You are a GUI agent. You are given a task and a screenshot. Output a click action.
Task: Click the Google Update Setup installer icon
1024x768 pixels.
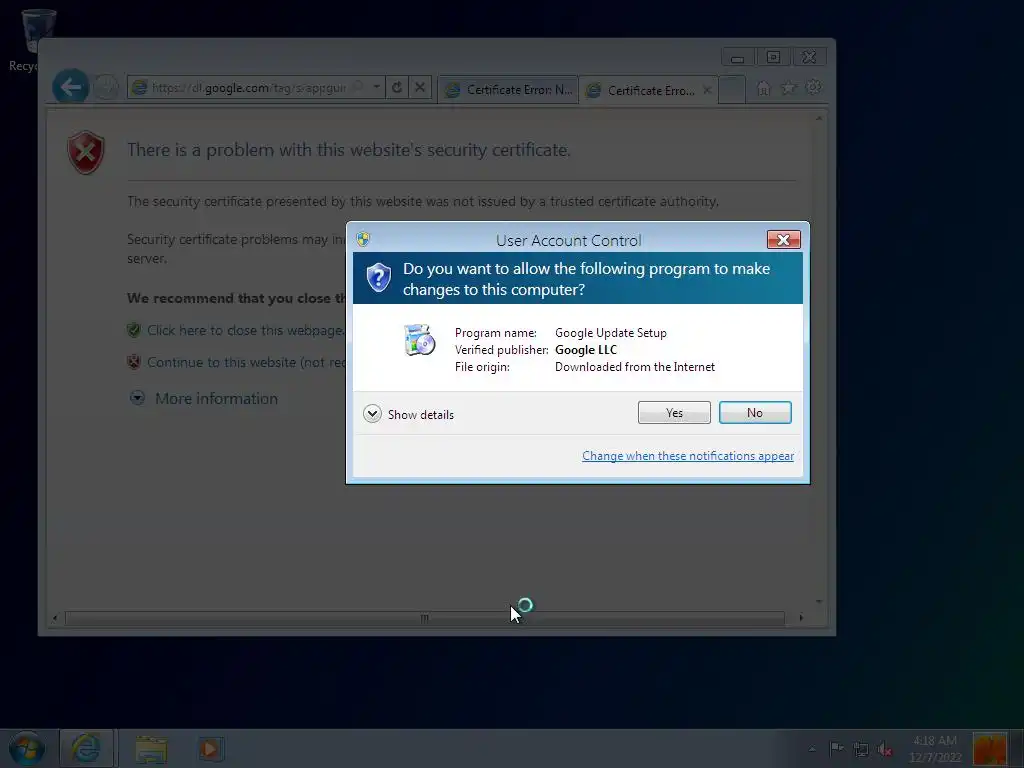point(419,340)
